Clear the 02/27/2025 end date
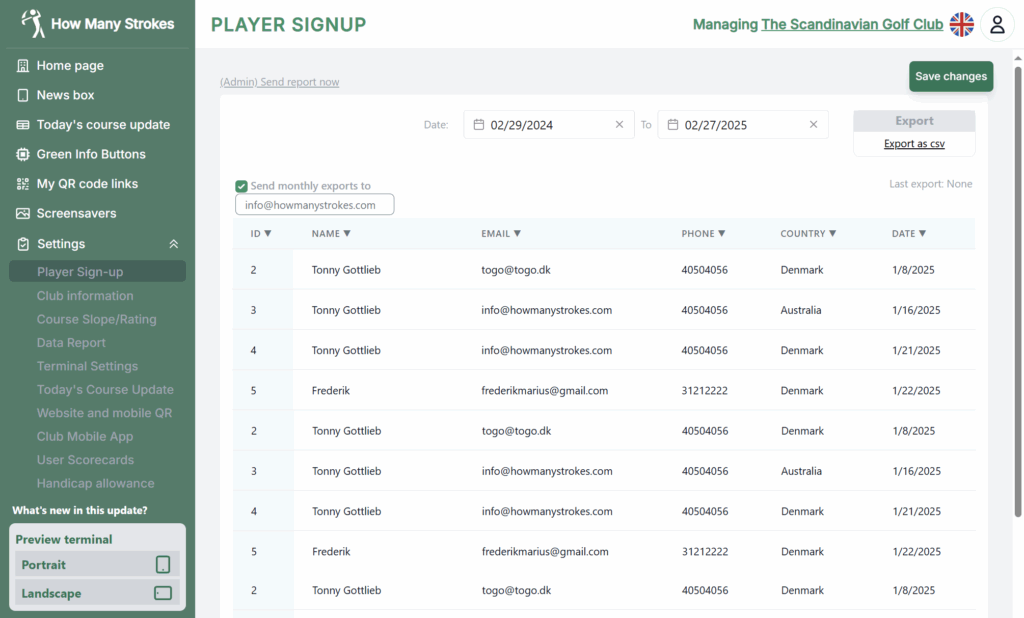Viewport: 1024px width, 618px height. pyautogui.click(x=813, y=124)
